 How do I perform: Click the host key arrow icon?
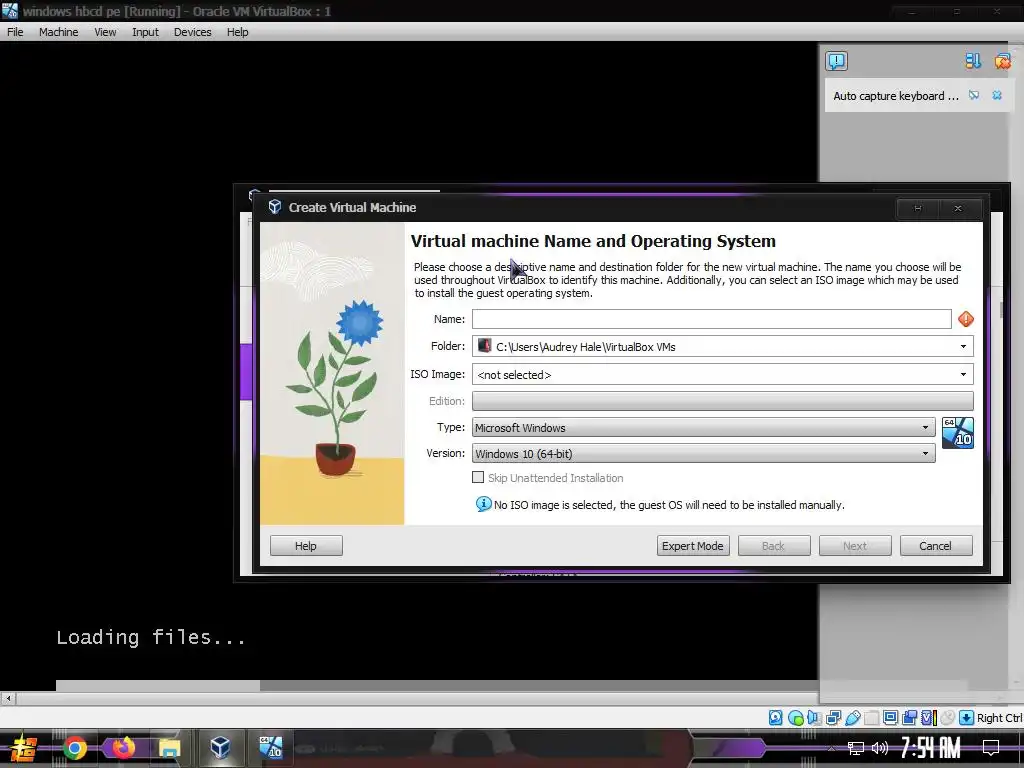coord(967,718)
